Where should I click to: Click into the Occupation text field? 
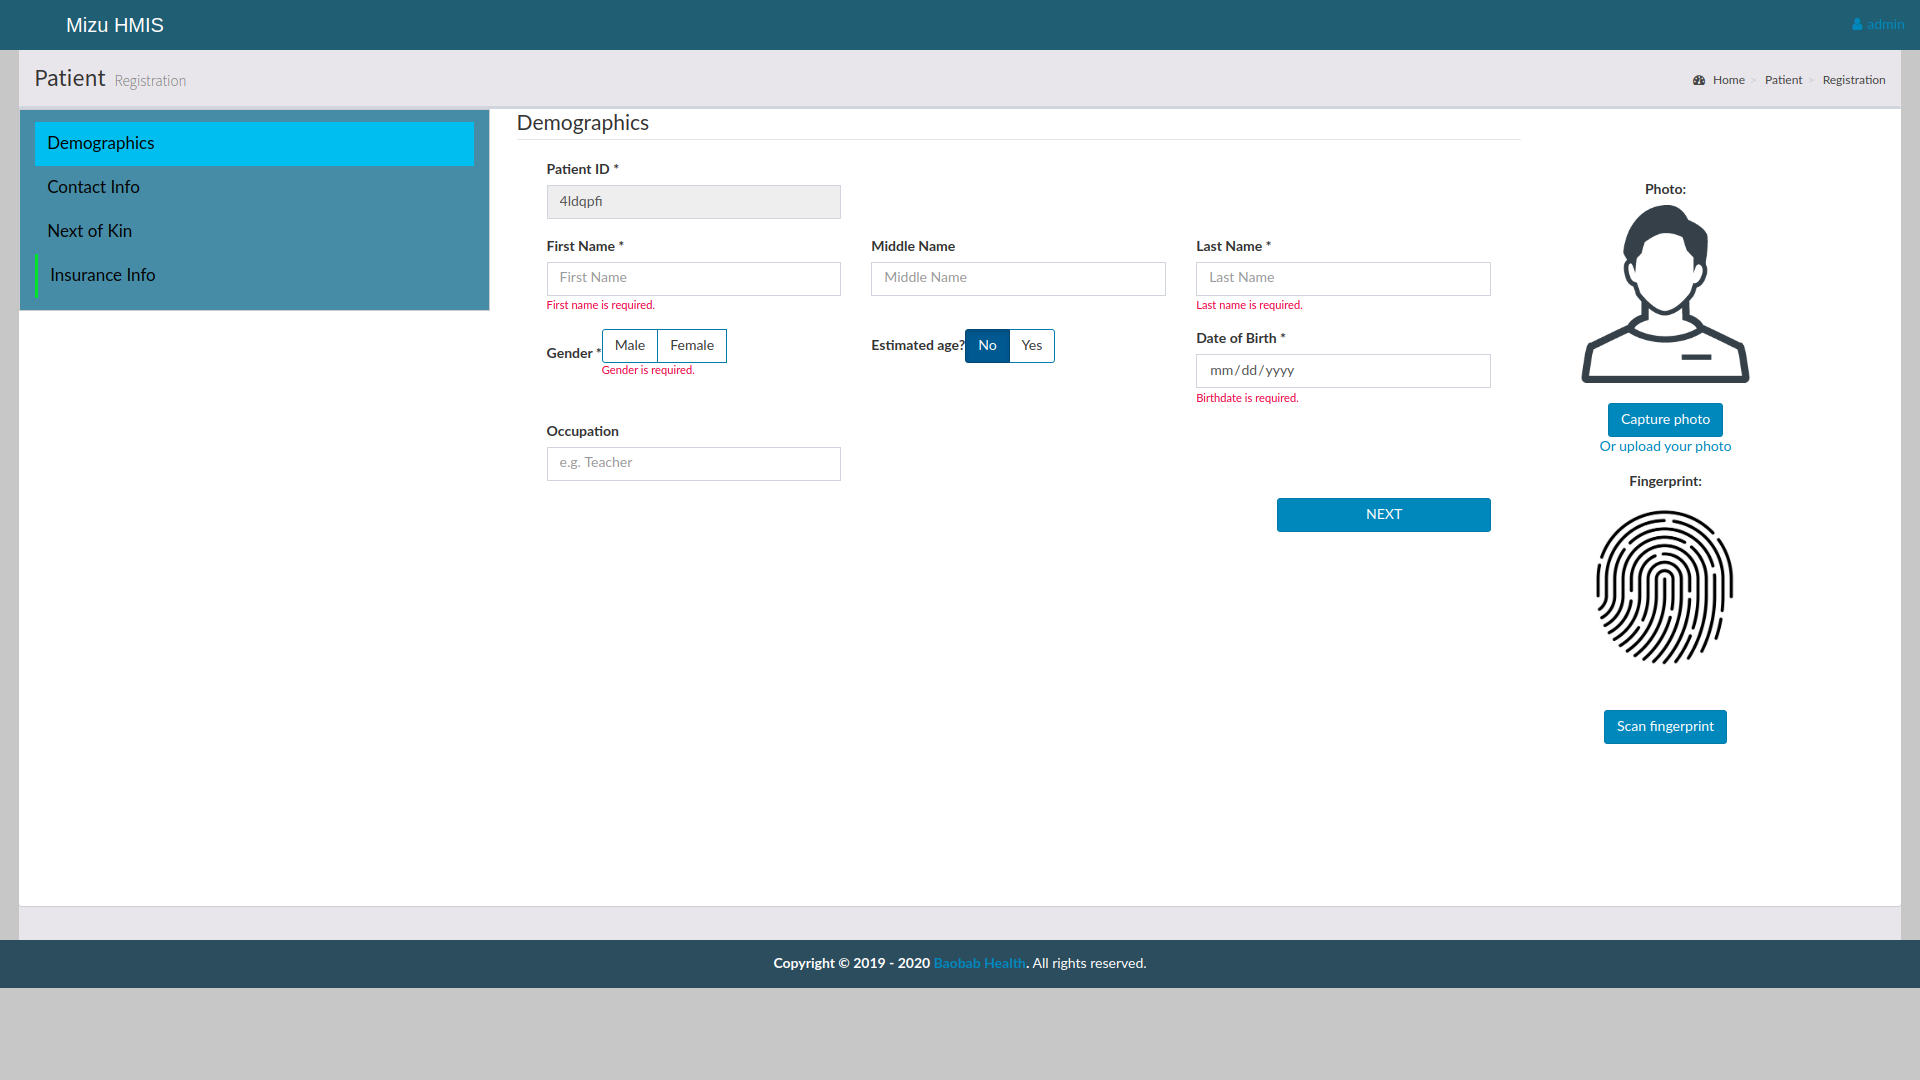point(693,464)
